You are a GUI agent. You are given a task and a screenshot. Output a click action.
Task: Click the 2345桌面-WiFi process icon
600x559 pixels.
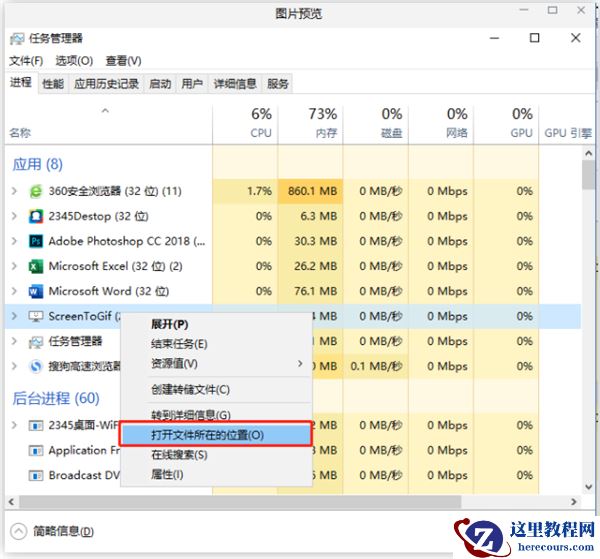click(x=36, y=425)
